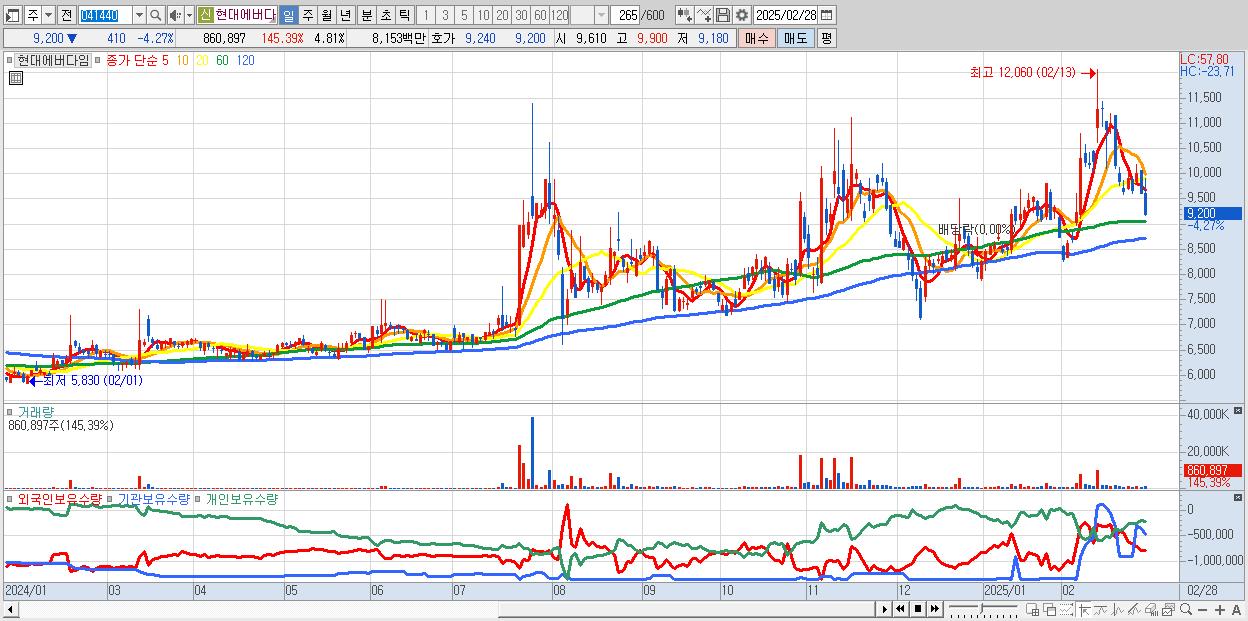Click the rewind replay button
Screen dimensions: 1248x621
pyautogui.click(x=900, y=609)
